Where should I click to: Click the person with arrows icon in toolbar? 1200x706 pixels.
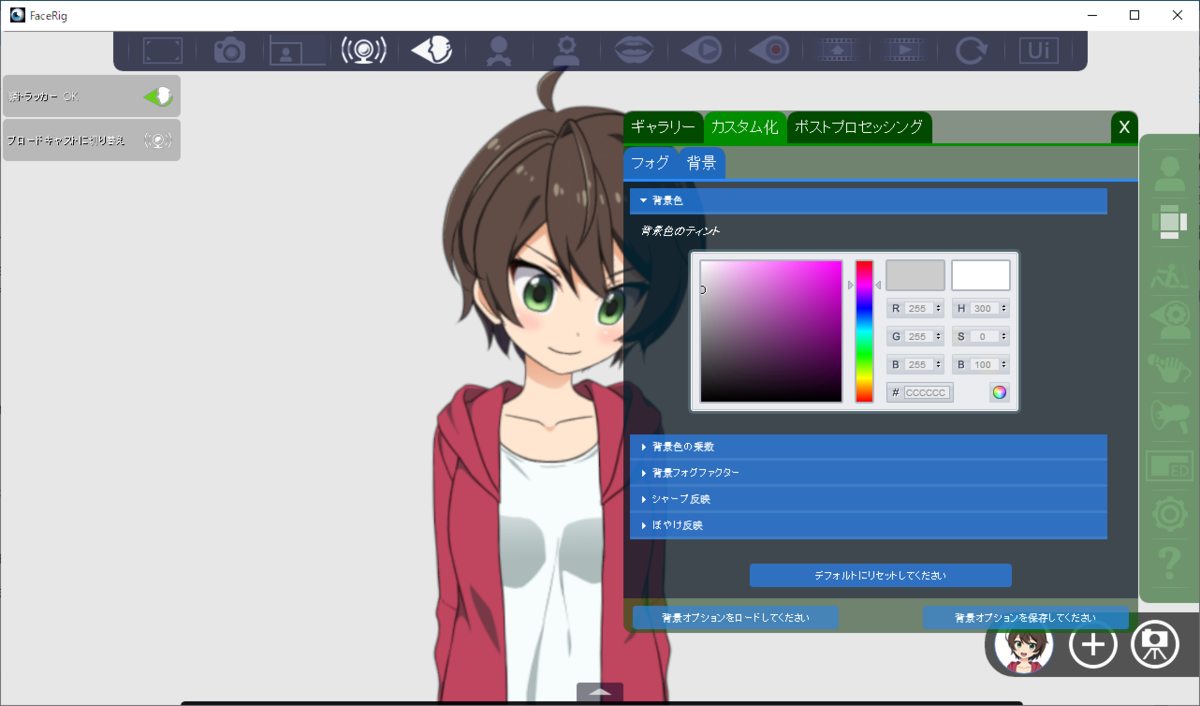click(x=497, y=50)
